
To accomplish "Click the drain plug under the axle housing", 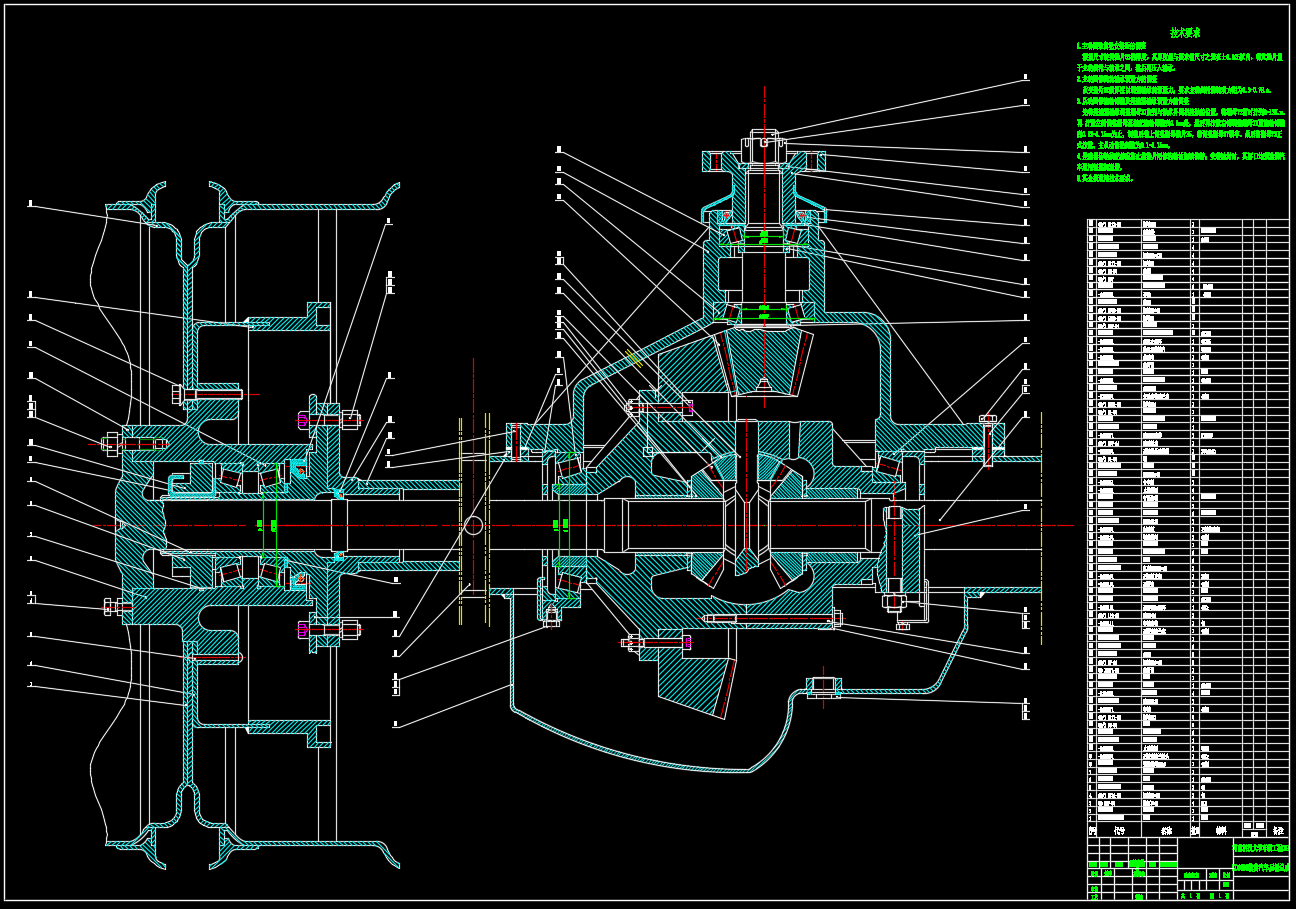I will click(x=822, y=687).
